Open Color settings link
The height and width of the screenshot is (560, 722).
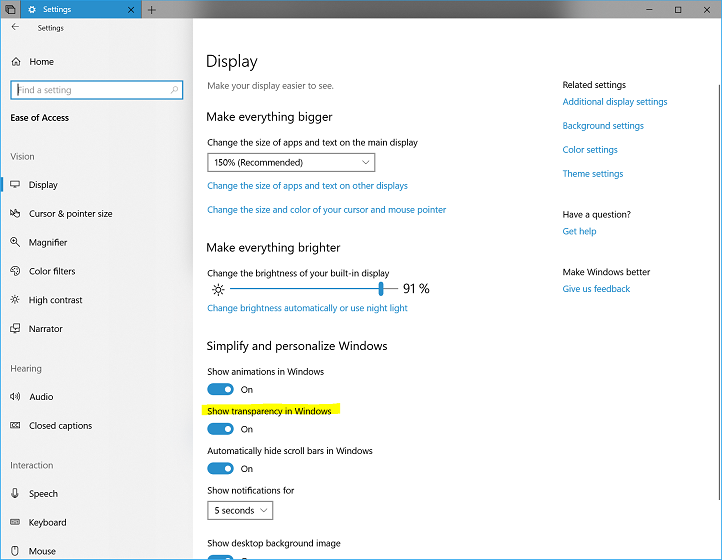pyautogui.click(x=590, y=150)
